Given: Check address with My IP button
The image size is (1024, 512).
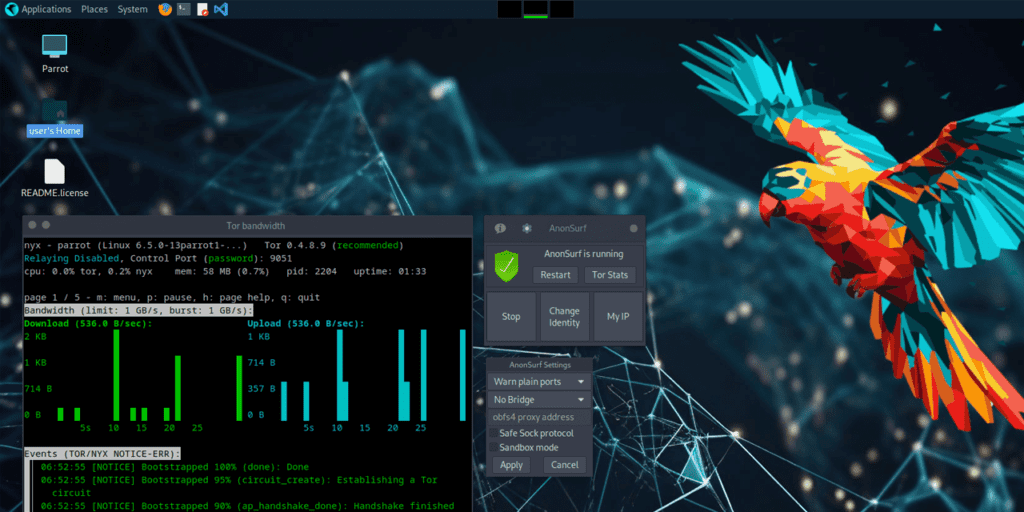Looking at the screenshot, I should point(618,317).
